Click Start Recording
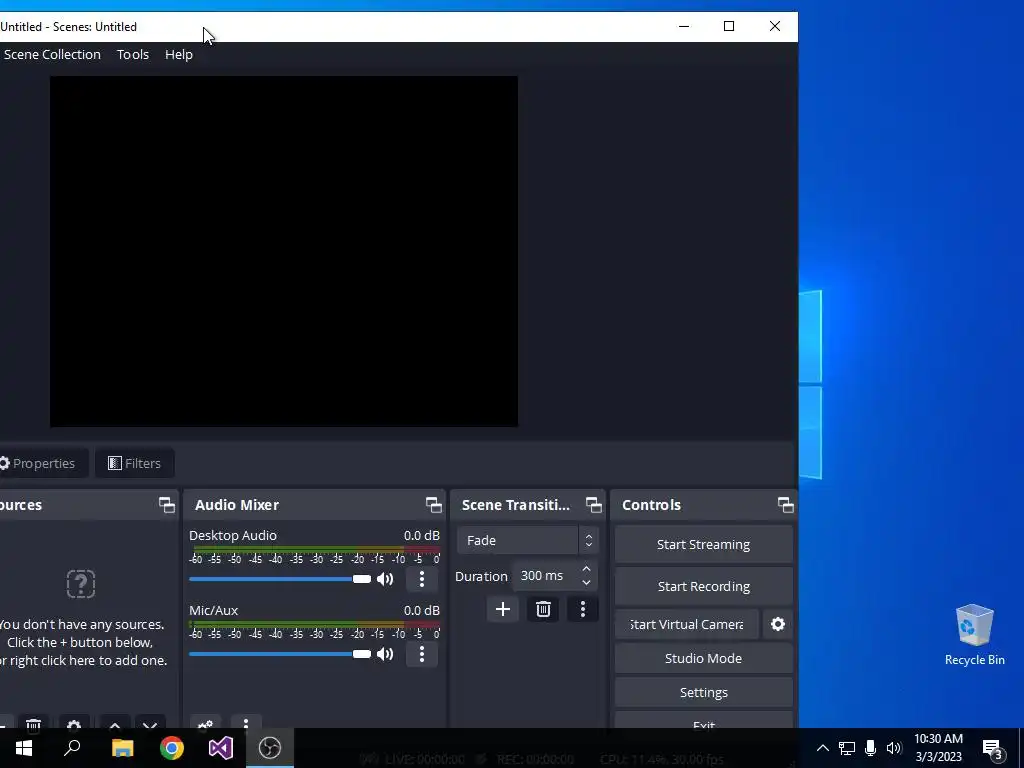1024x768 pixels. (x=703, y=586)
